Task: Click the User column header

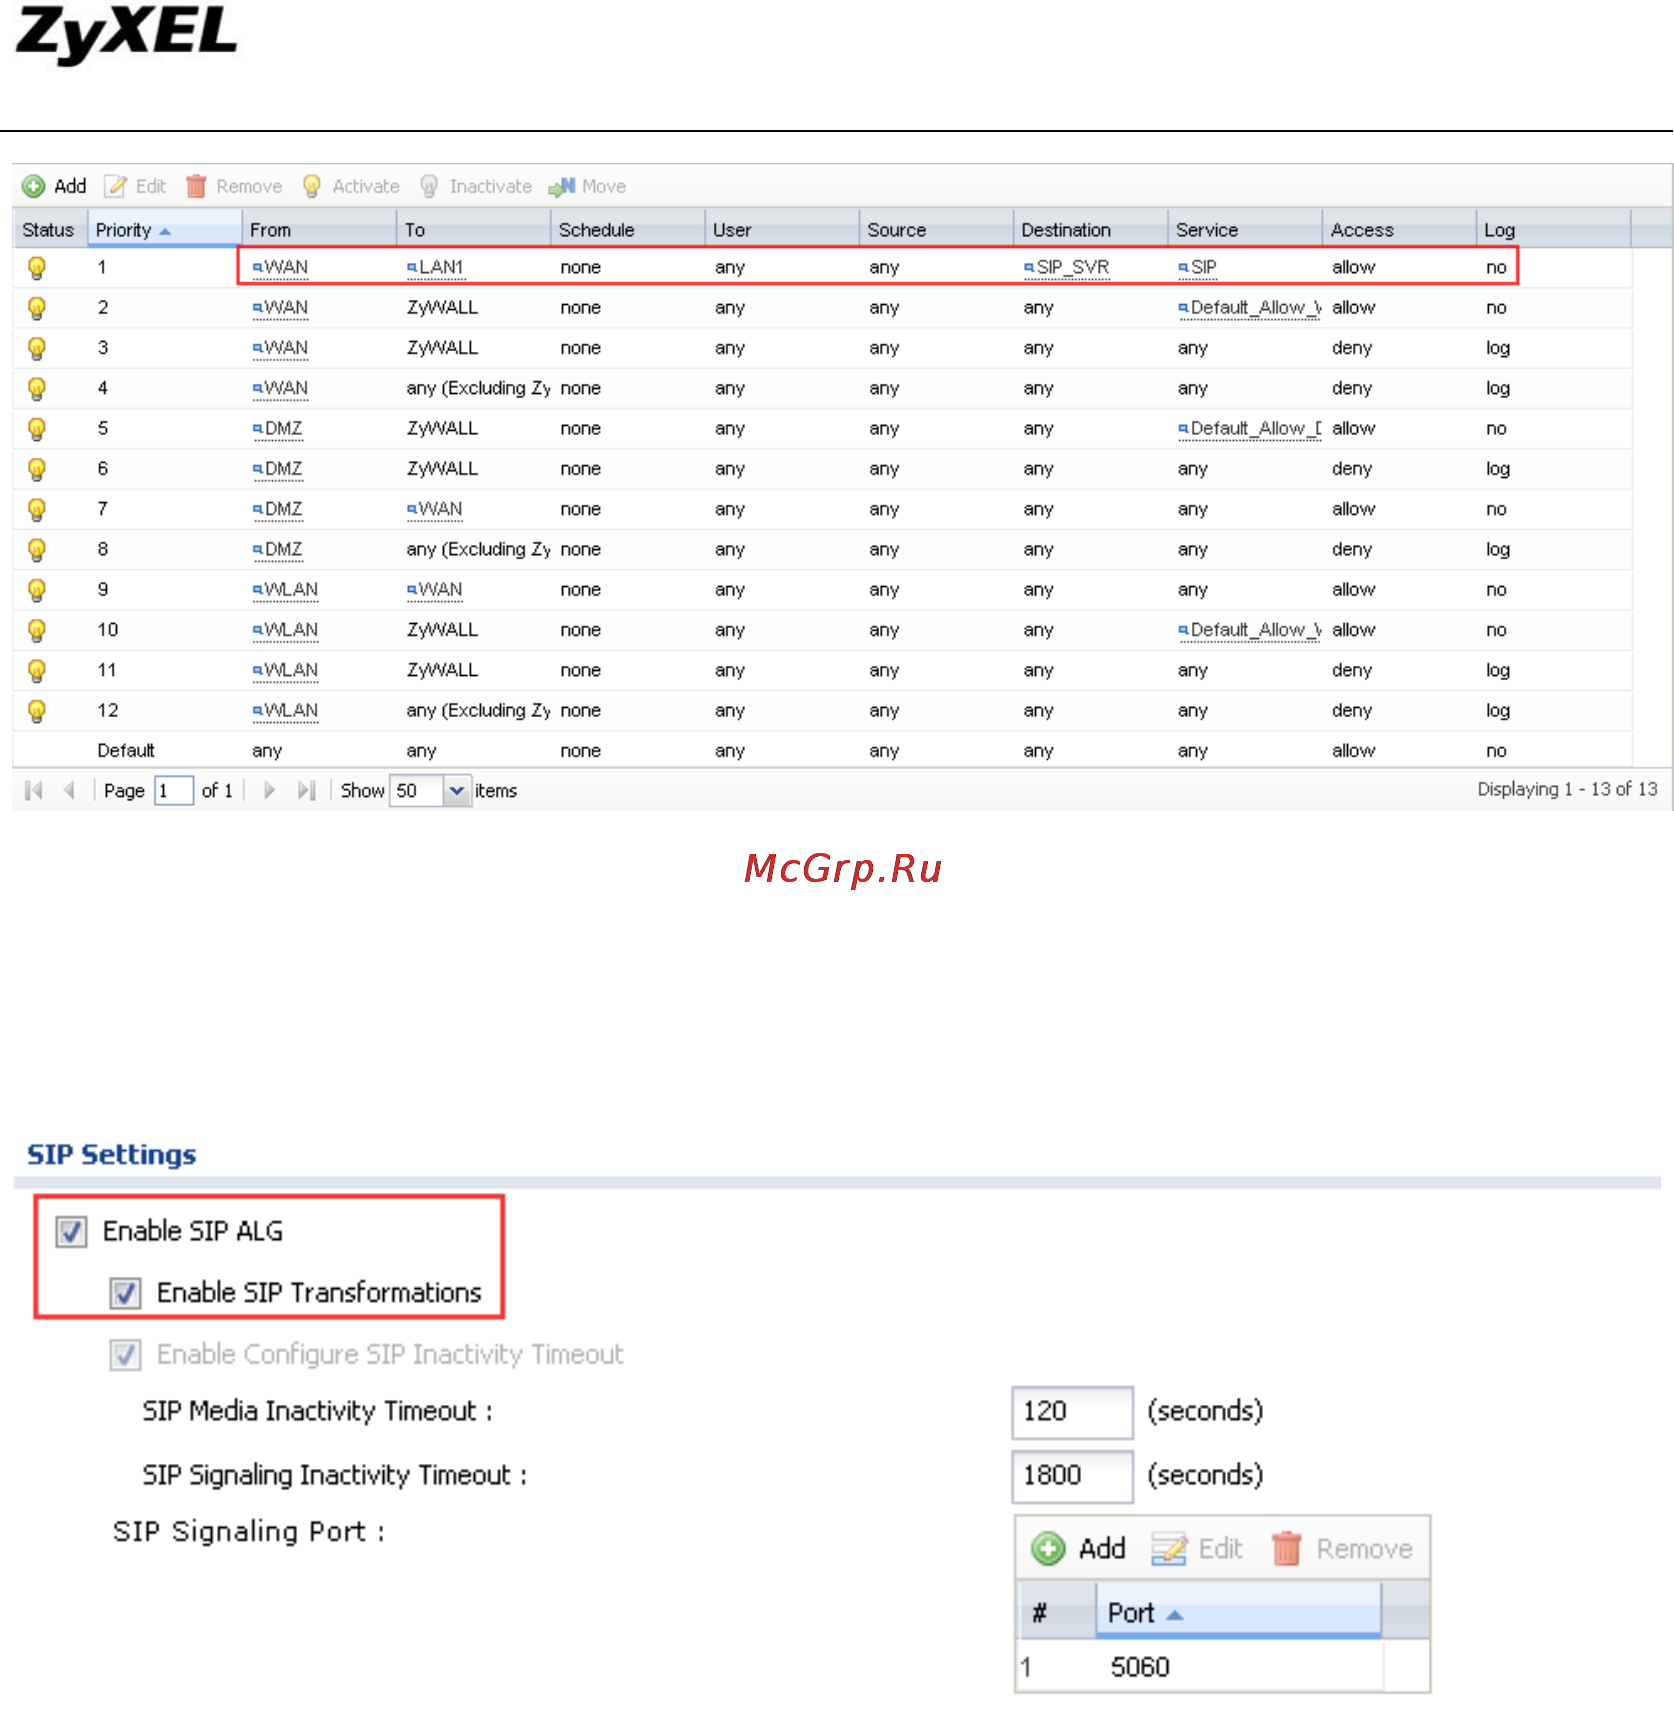Action: (x=782, y=230)
